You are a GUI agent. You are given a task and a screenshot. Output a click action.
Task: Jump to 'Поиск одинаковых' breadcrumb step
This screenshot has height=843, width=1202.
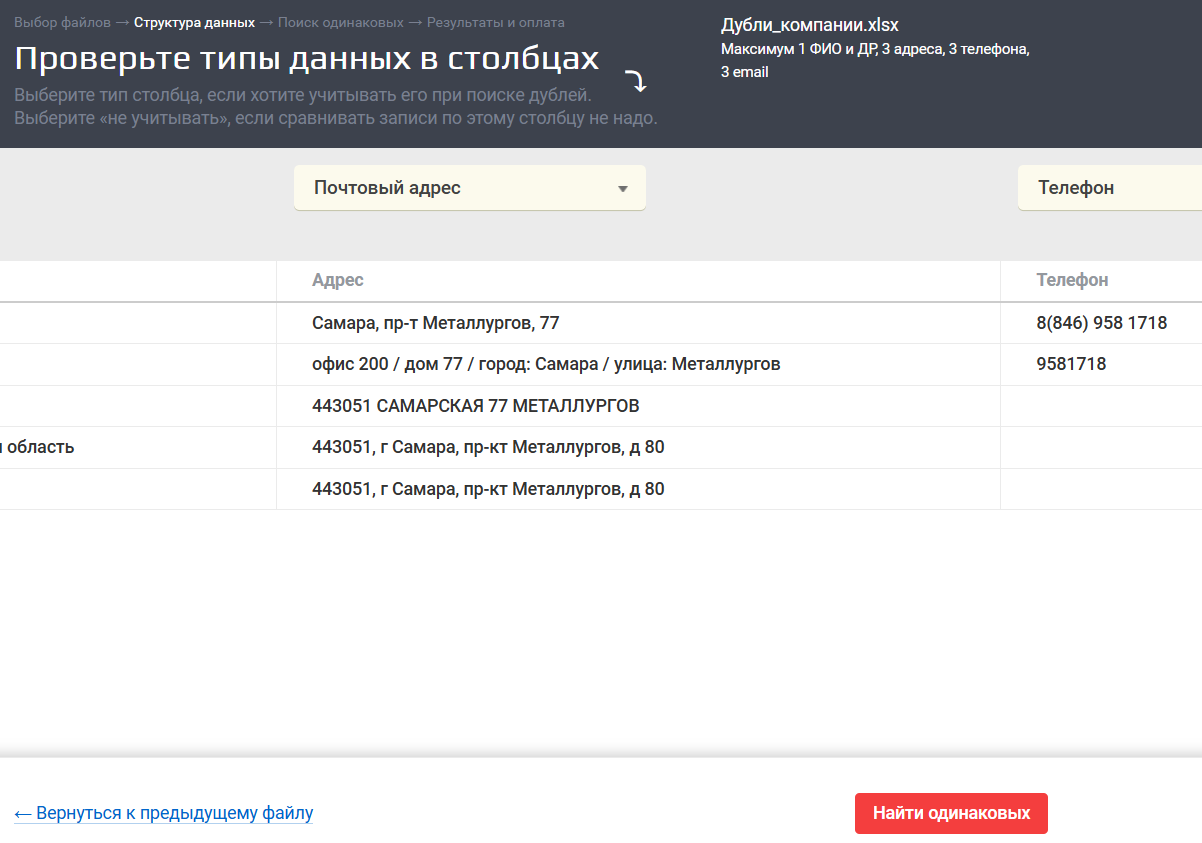pyautogui.click(x=341, y=22)
